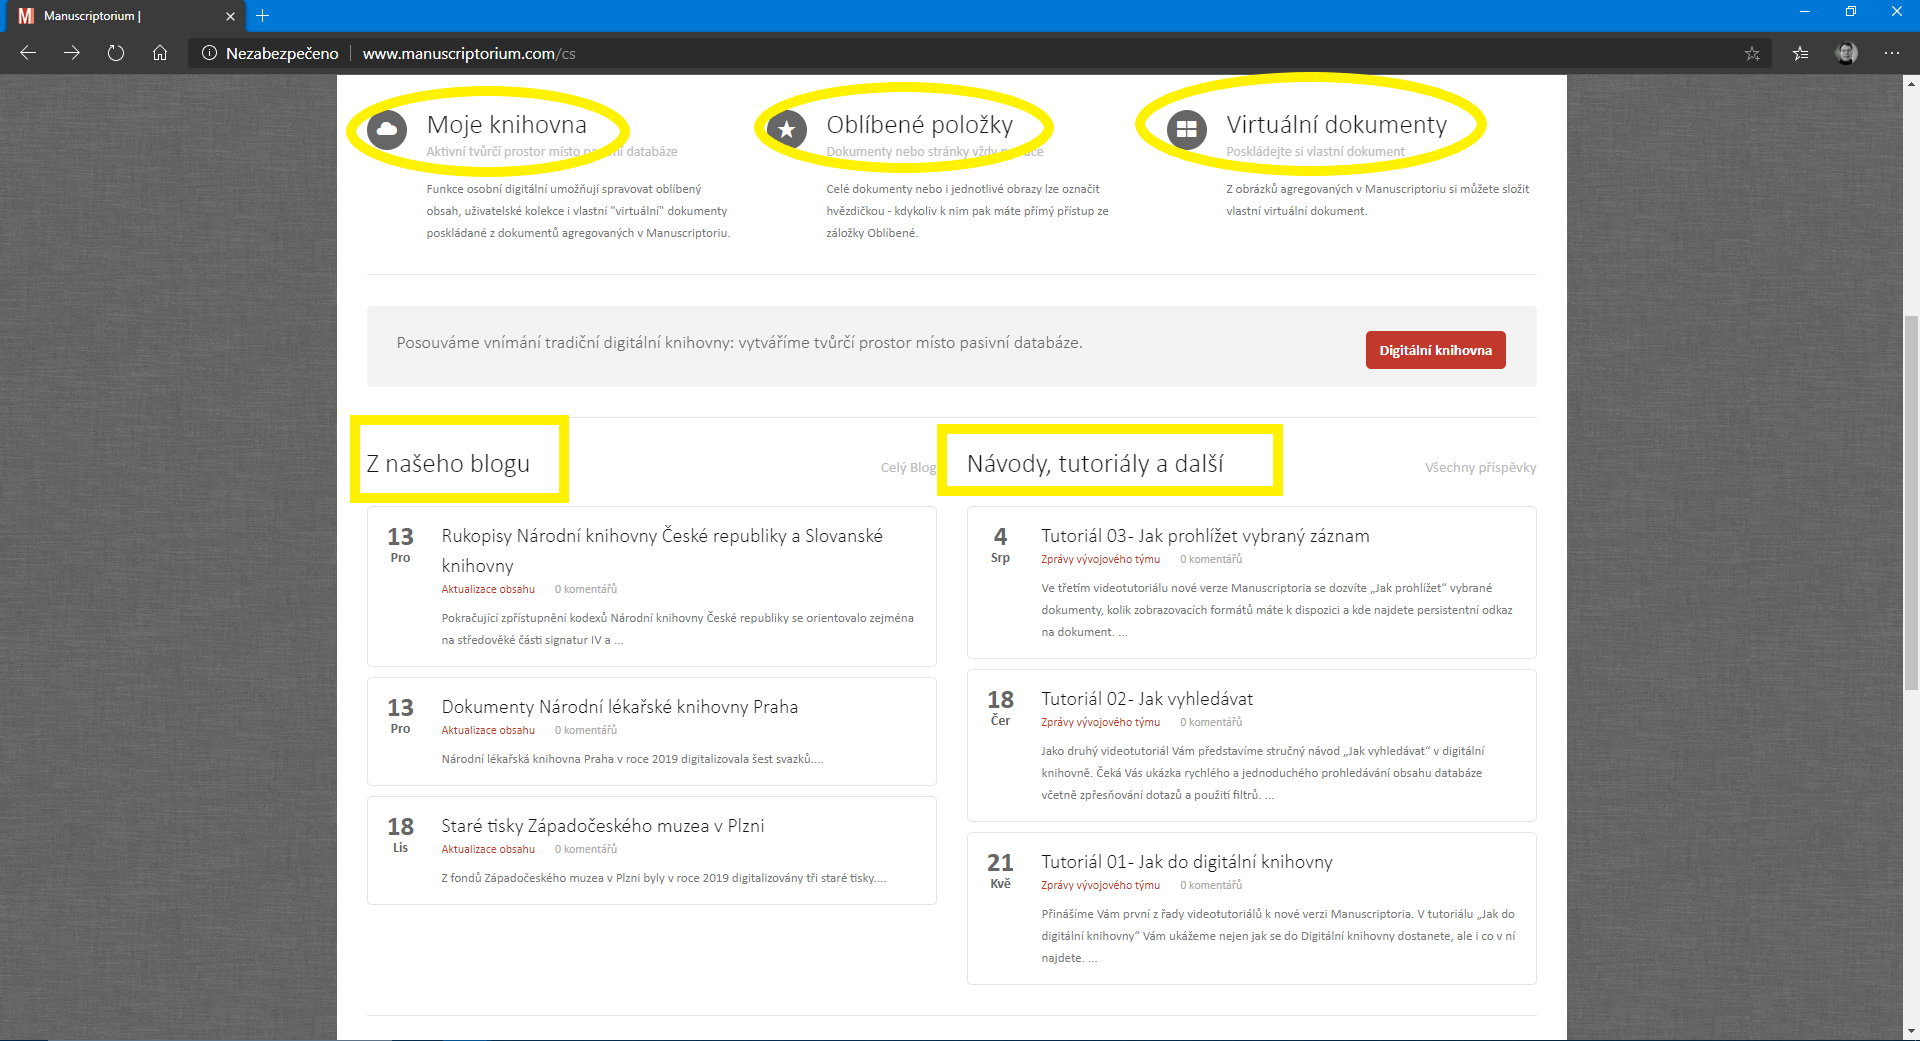Image resolution: width=1920 pixels, height=1041 pixels.
Task: Click the star icon beside Oblíbené položky
Action: click(787, 129)
